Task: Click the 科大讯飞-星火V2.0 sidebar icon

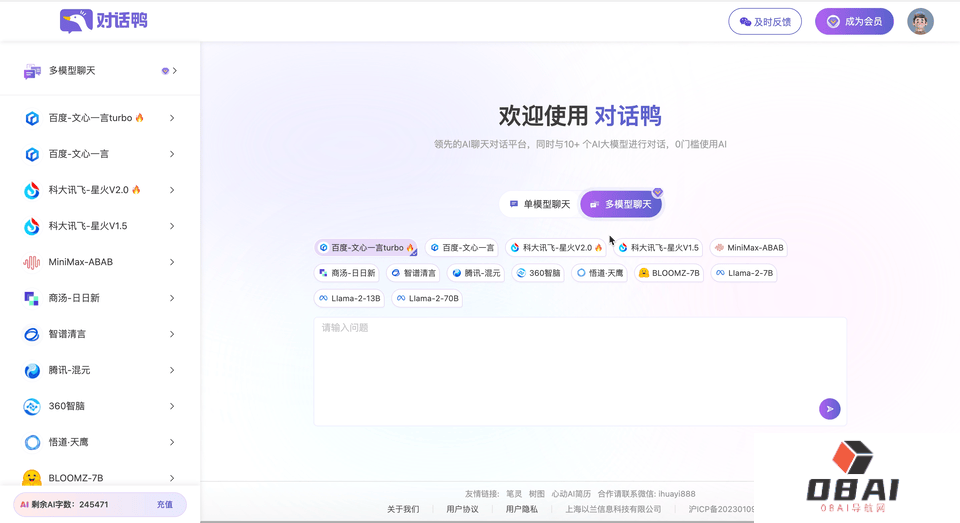Action: coord(32,190)
